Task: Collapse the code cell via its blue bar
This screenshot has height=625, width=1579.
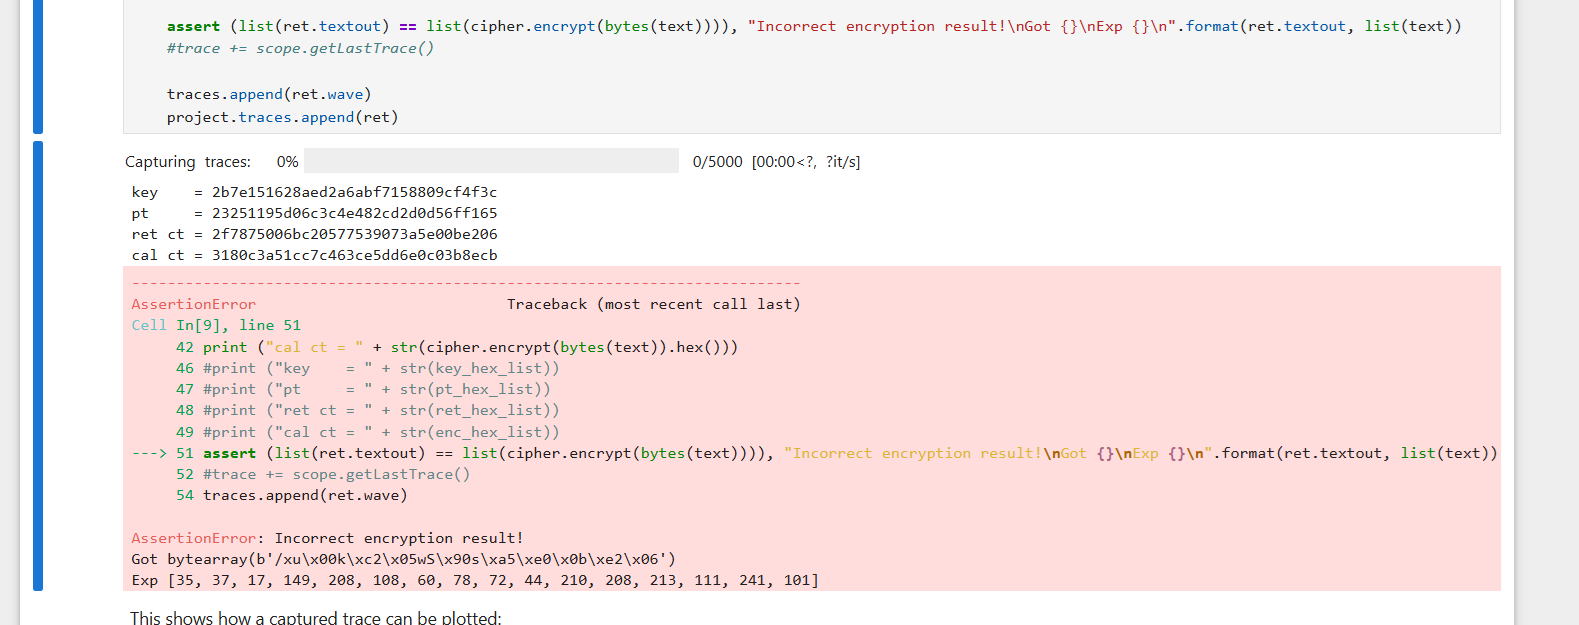Action: (38, 66)
